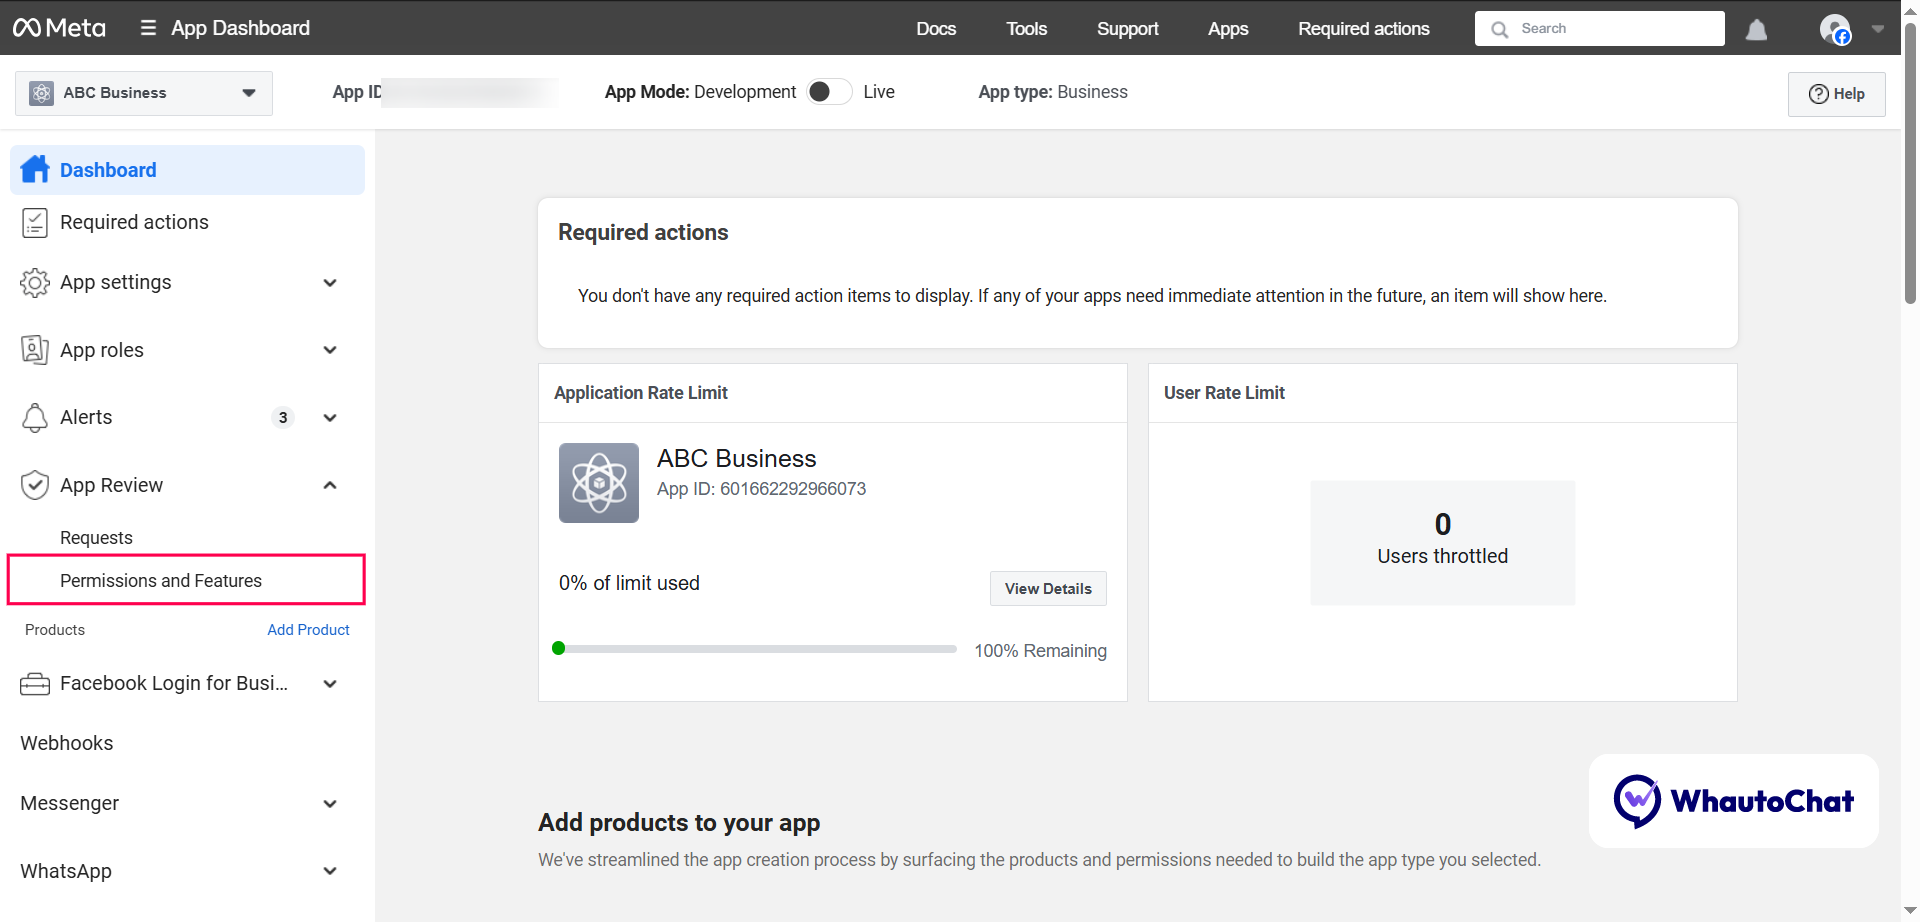Expand the App roles section
Screen dimensions: 1920x922
(x=330, y=350)
